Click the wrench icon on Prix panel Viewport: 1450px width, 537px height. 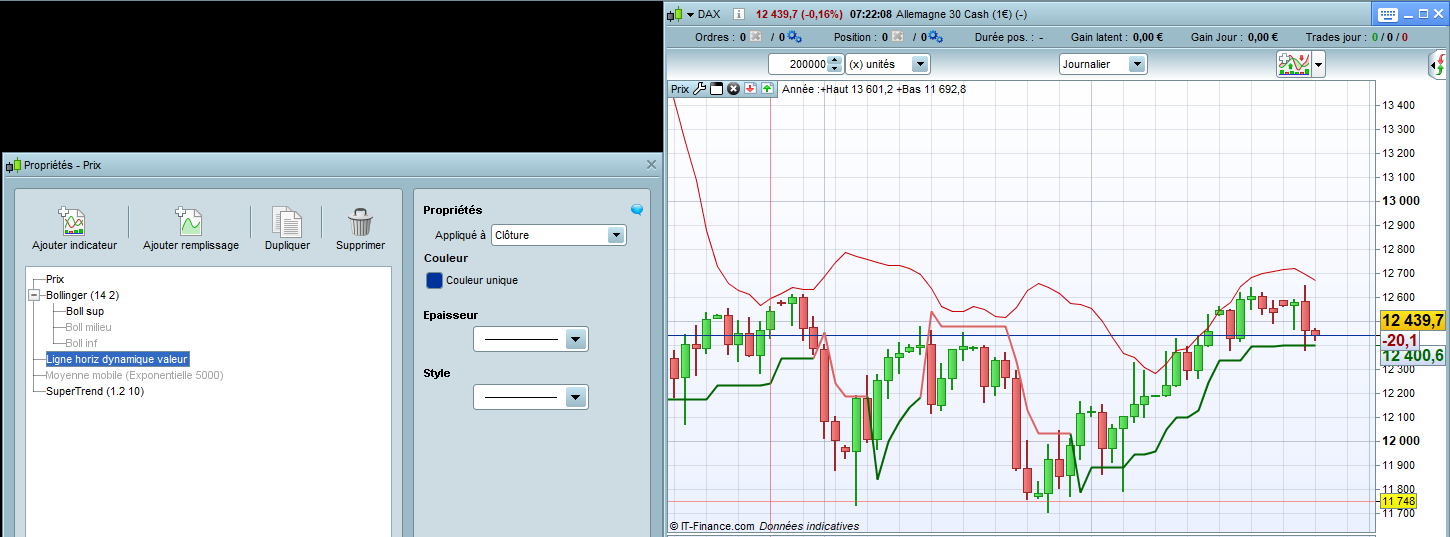tap(700, 89)
